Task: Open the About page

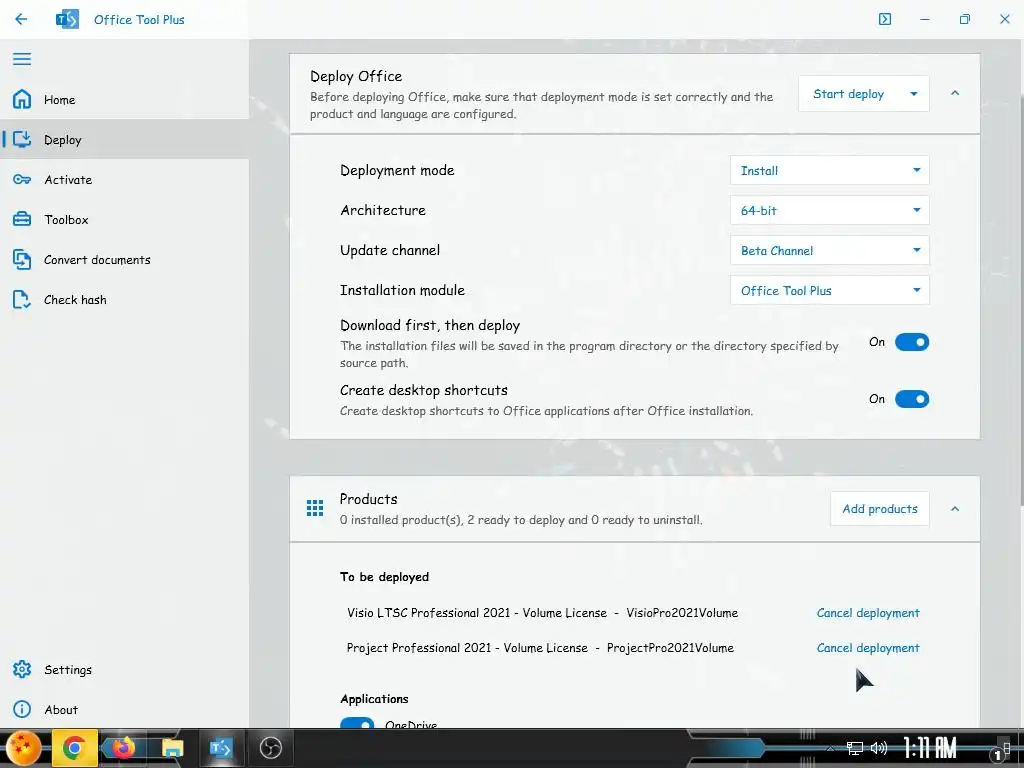Action: point(61,709)
